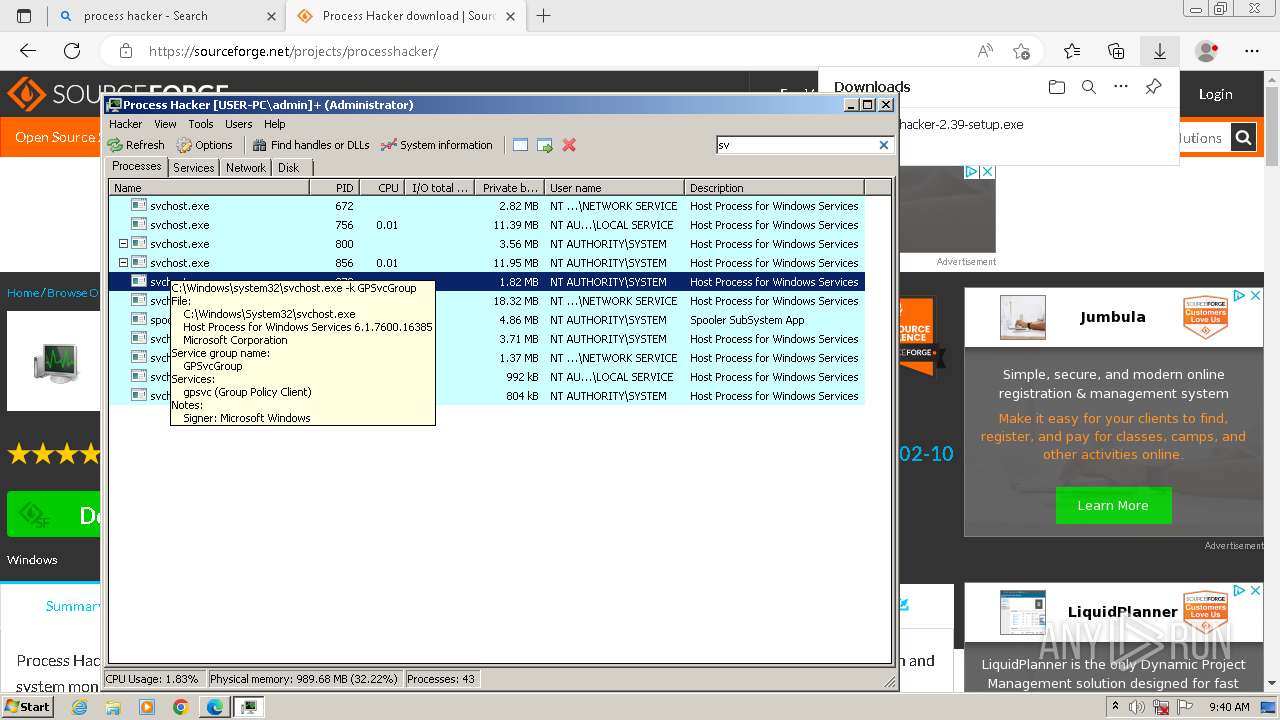Select row with 3.71 MB private bytes
This screenshot has width=1280, height=720.
pos(486,339)
